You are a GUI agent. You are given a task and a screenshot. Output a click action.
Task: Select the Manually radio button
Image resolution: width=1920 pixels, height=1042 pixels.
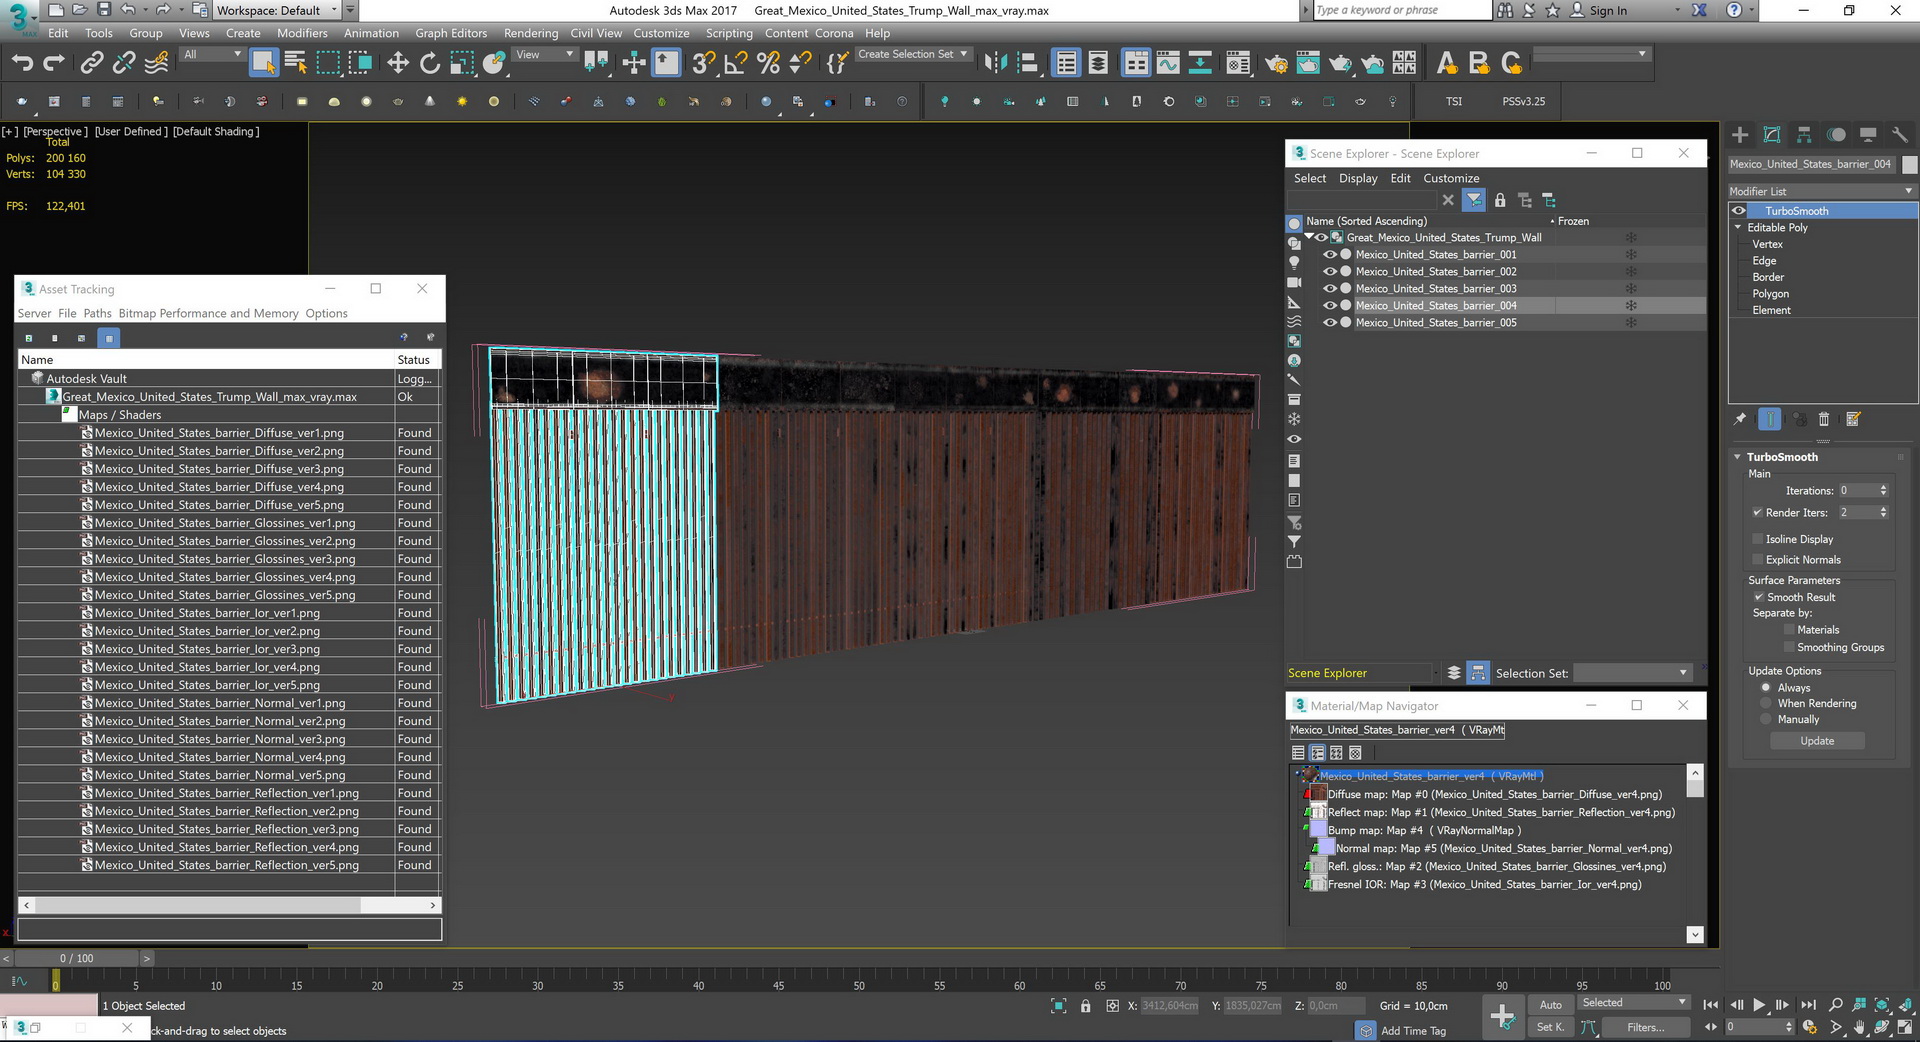pos(1766,719)
